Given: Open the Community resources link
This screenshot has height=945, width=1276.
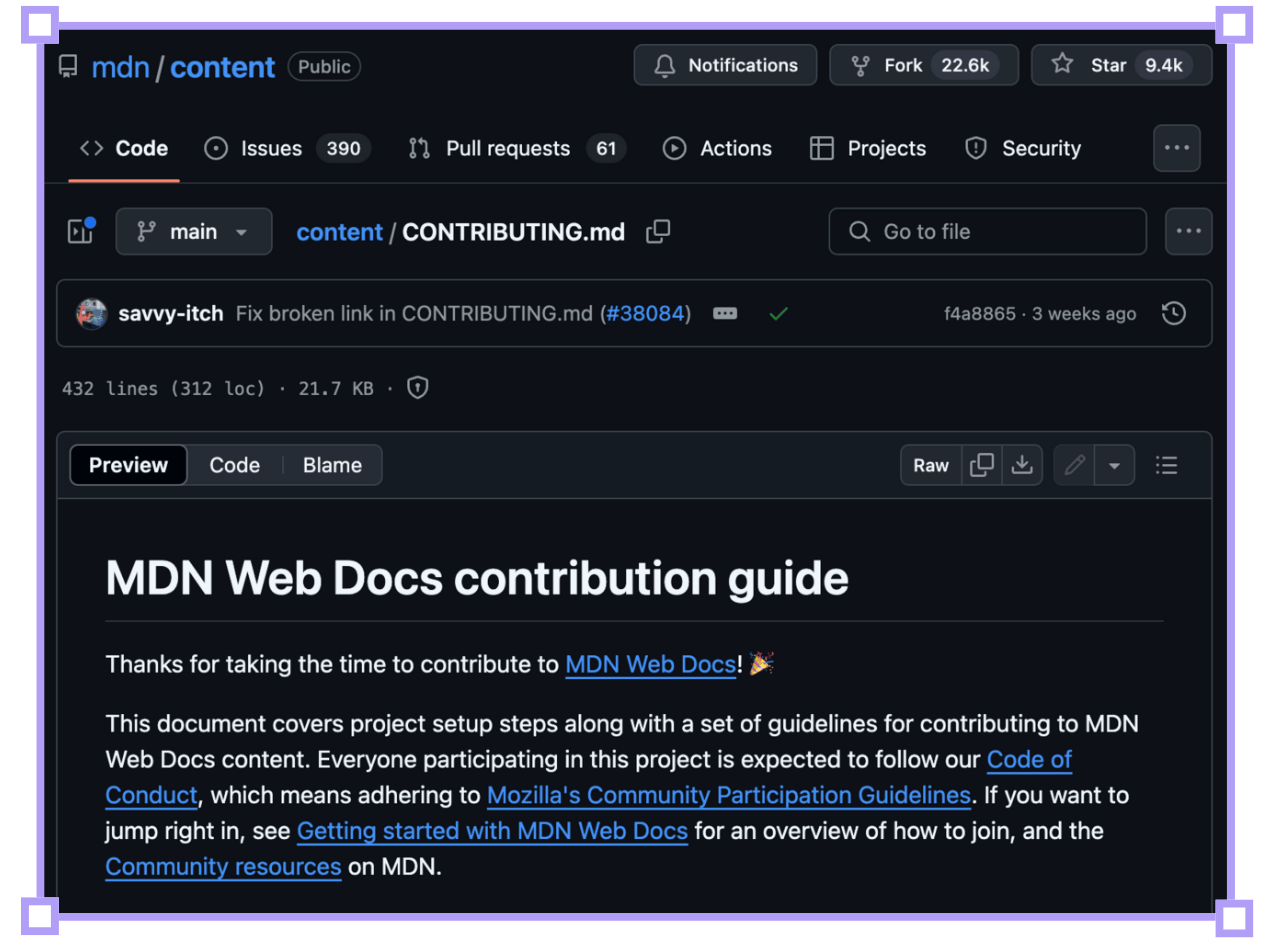Looking at the screenshot, I should click(x=223, y=866).
